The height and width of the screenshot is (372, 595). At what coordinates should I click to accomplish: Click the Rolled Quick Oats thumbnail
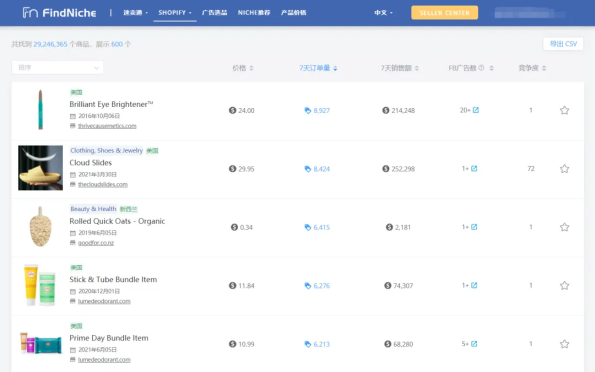[x=41, y=227]
